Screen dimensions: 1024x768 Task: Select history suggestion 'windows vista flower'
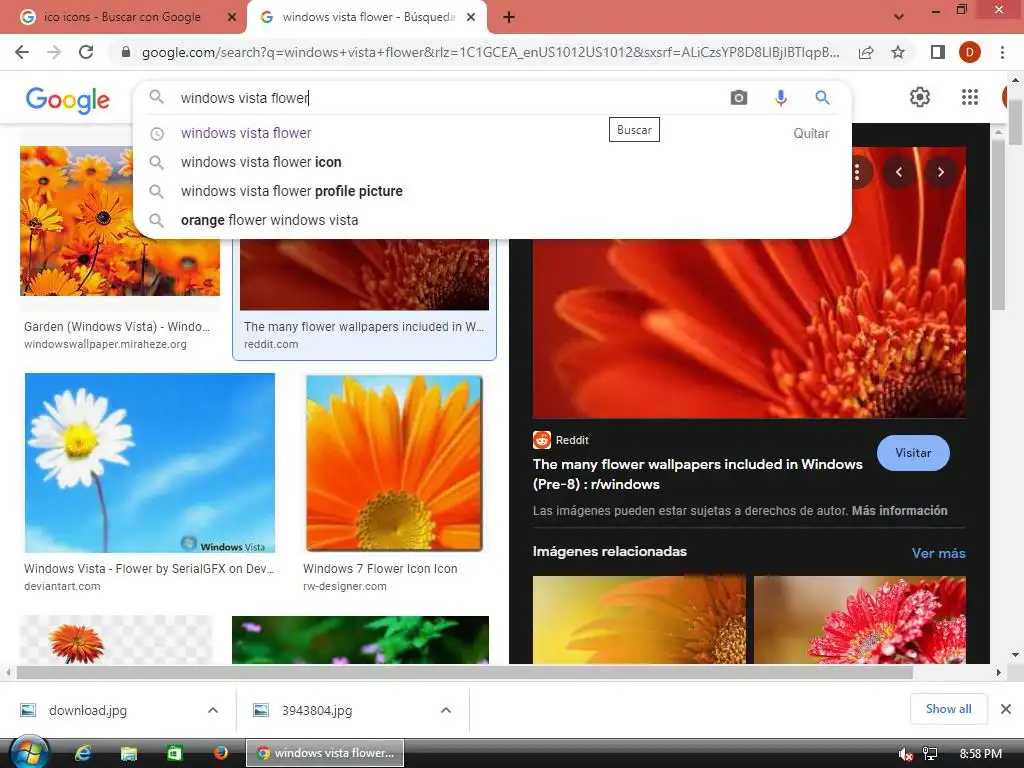tap(246, 133)
